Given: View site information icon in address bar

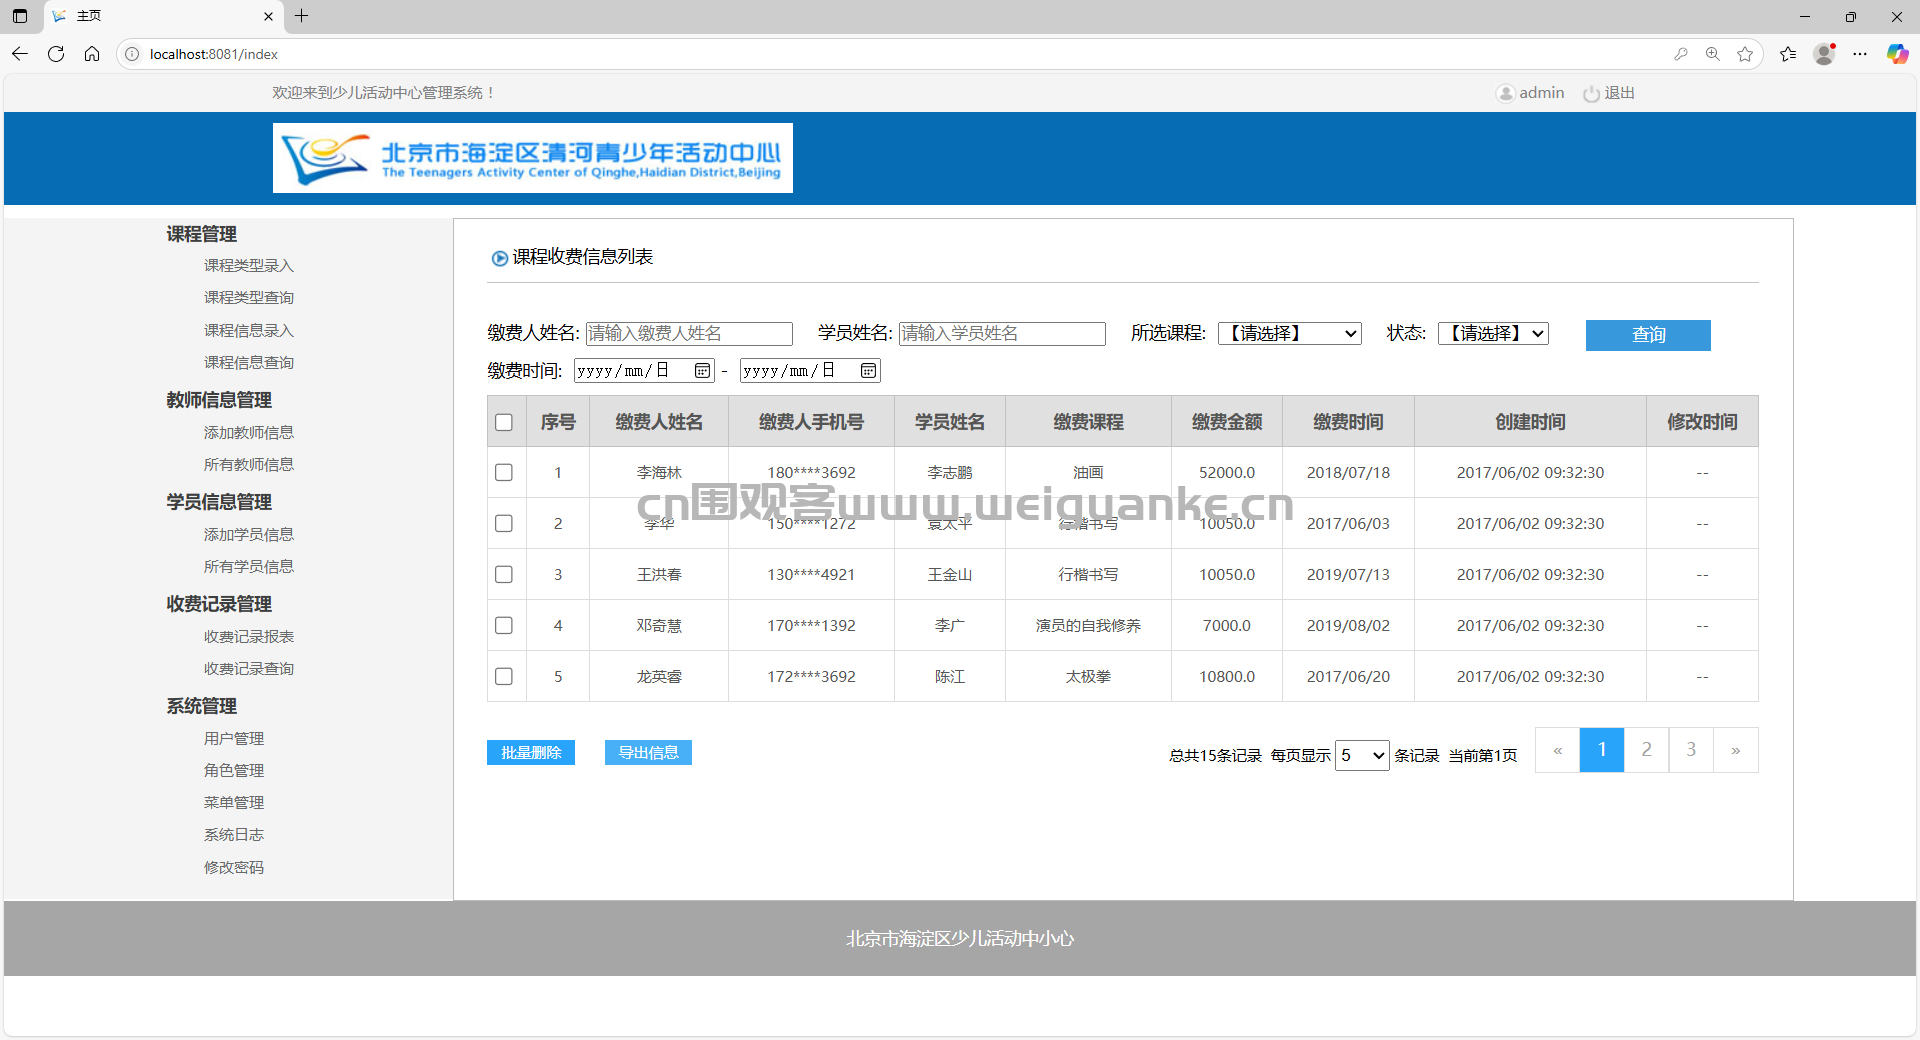Looking at the screenshot, I should point(132,54).
